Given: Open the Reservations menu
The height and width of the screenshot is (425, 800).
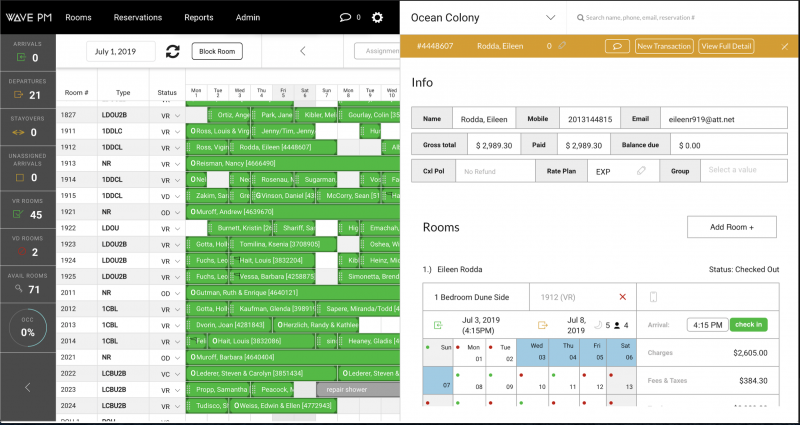Looking at the screenshot, I should pyautogui.click(x=137, y=17).
